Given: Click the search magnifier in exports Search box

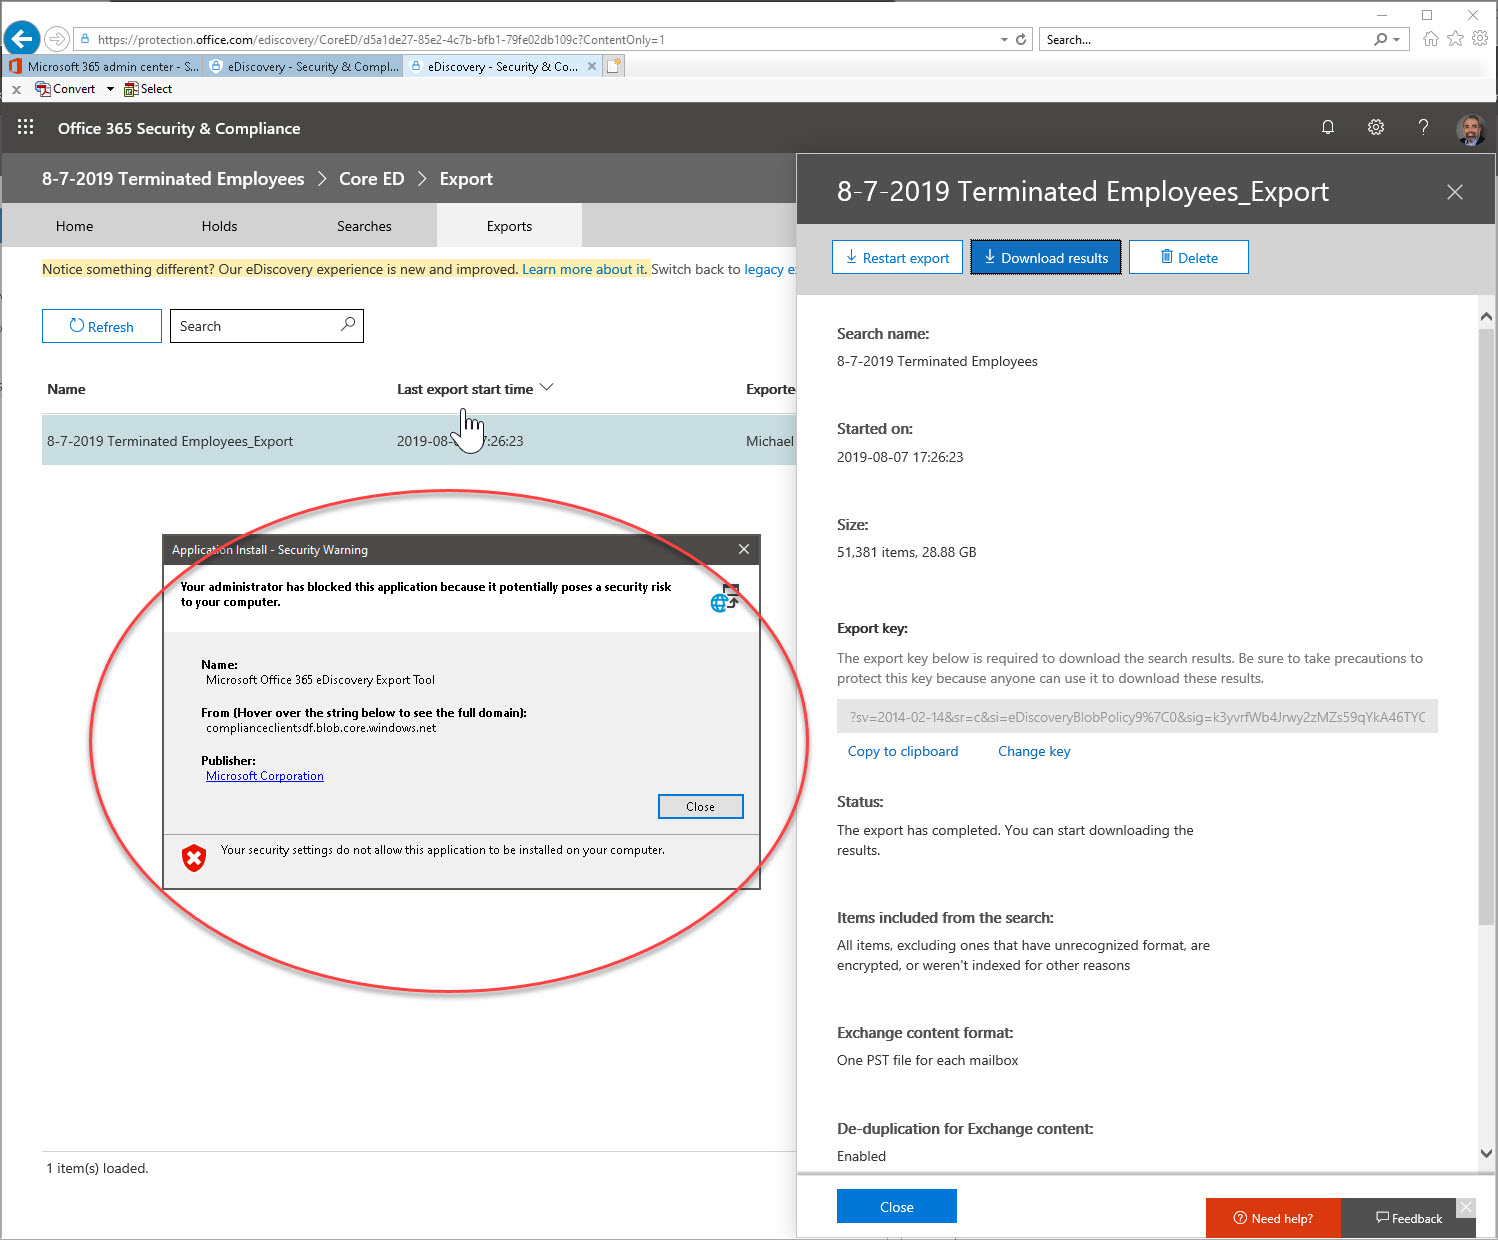Looking at the screenshot, I should coord(348,324).
